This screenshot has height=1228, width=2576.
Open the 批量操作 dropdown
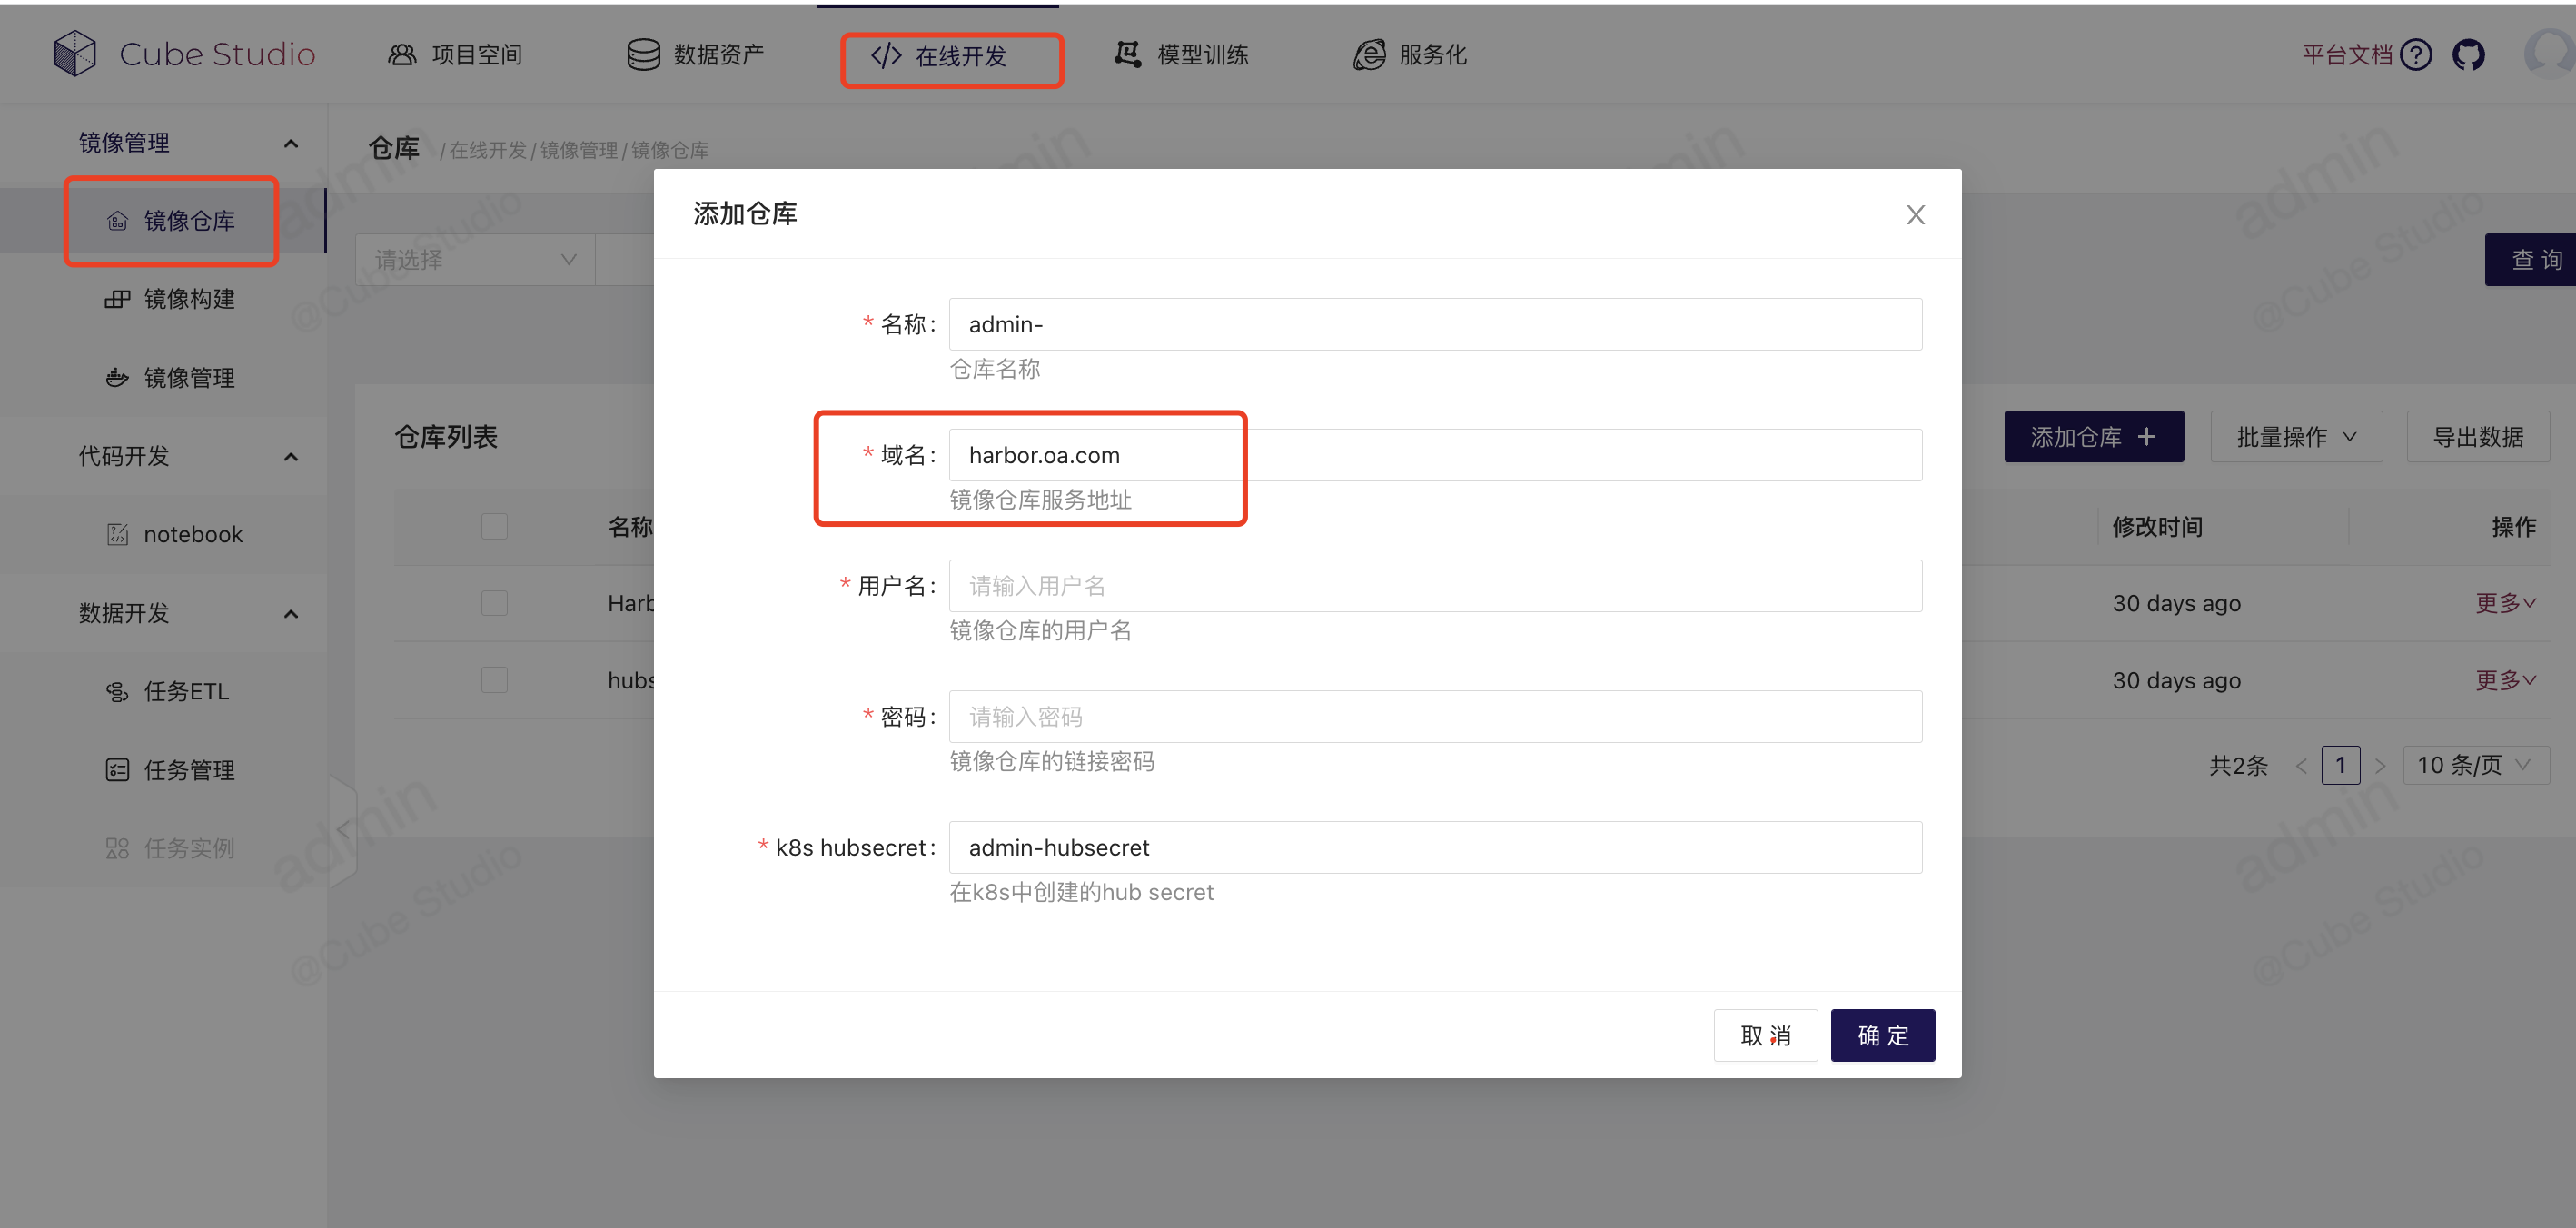click(2296, 437)
